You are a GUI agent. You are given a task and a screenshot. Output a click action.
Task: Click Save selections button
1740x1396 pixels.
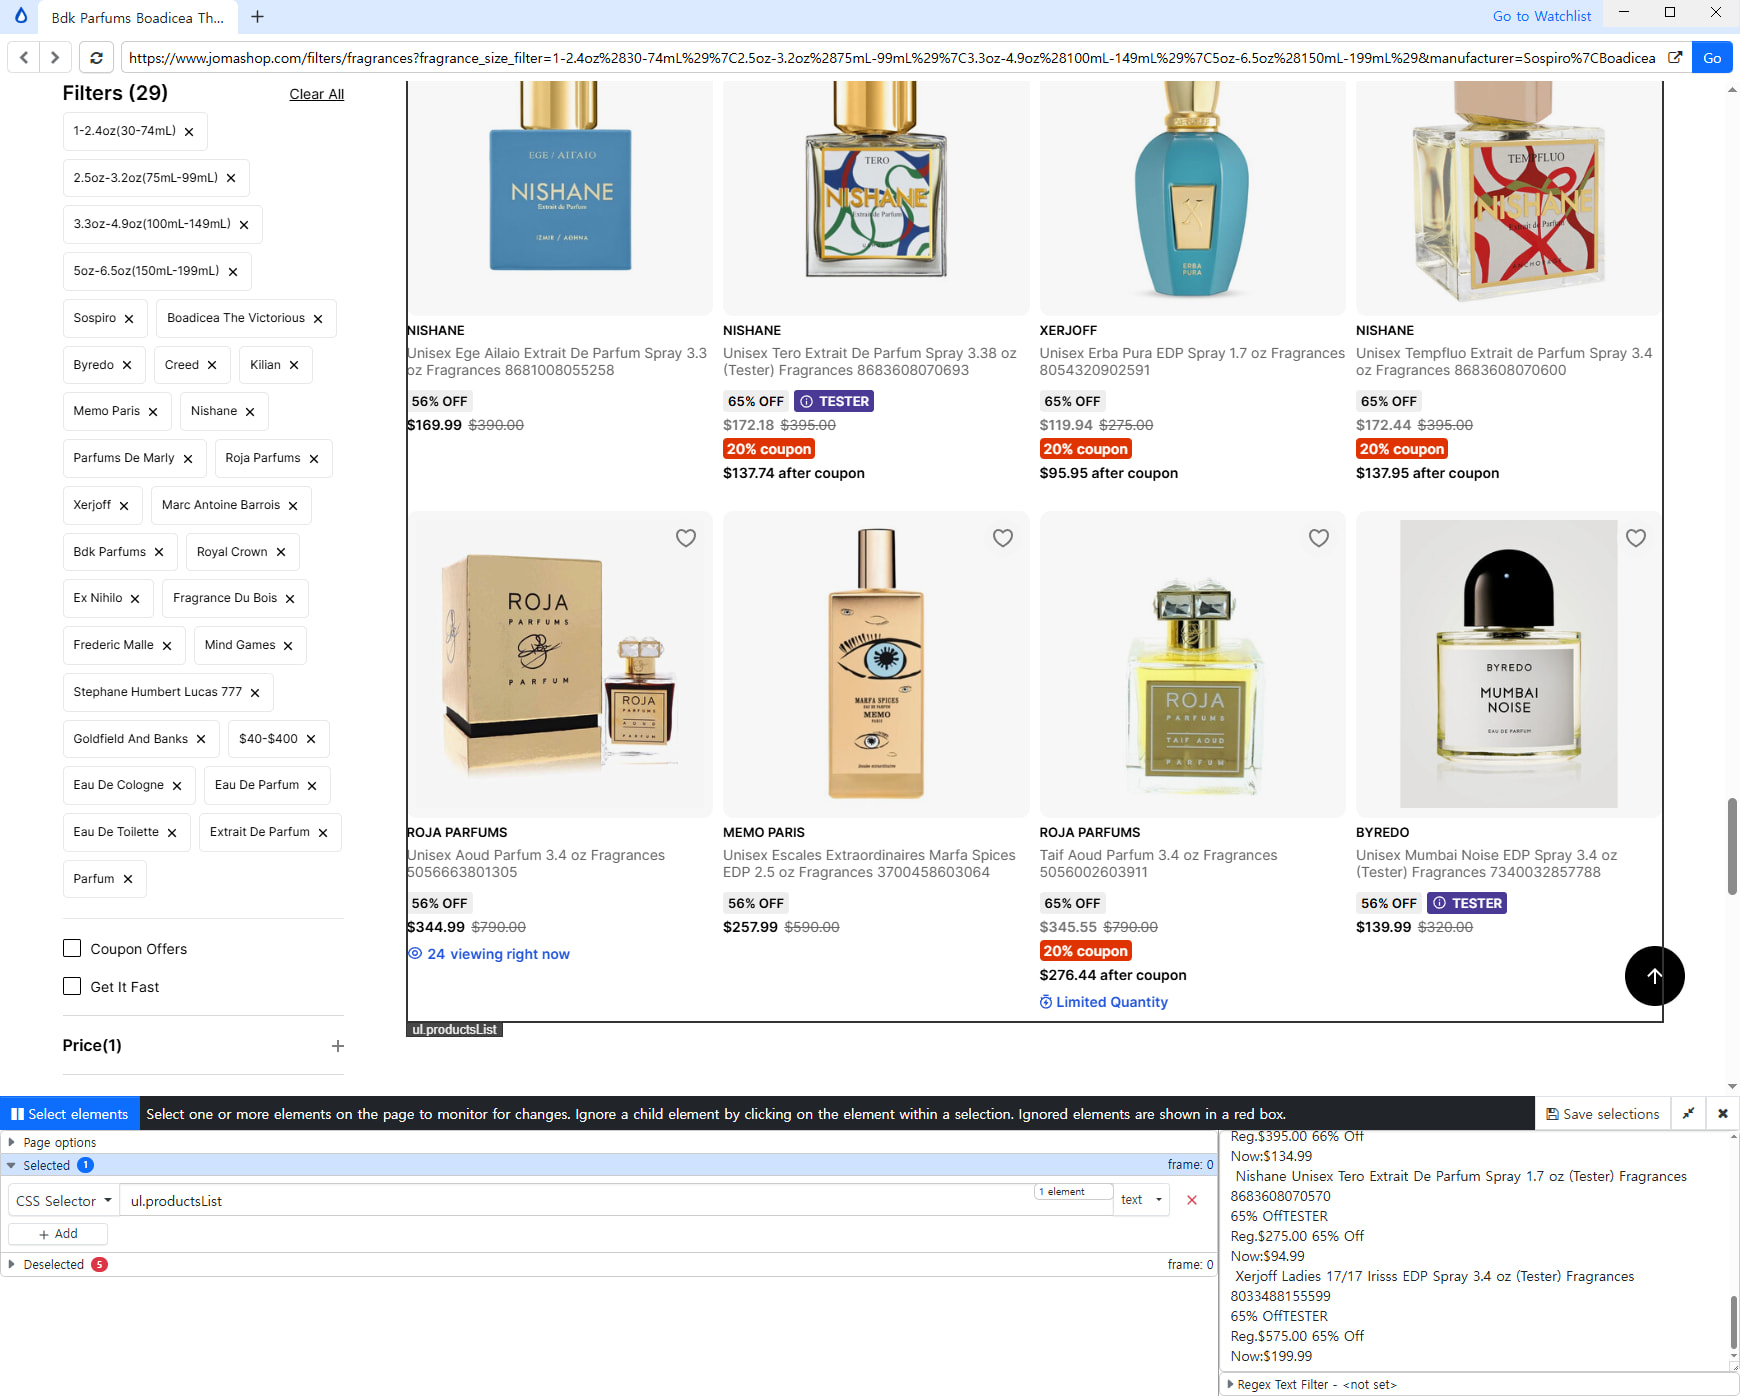click(1603, 1114)
